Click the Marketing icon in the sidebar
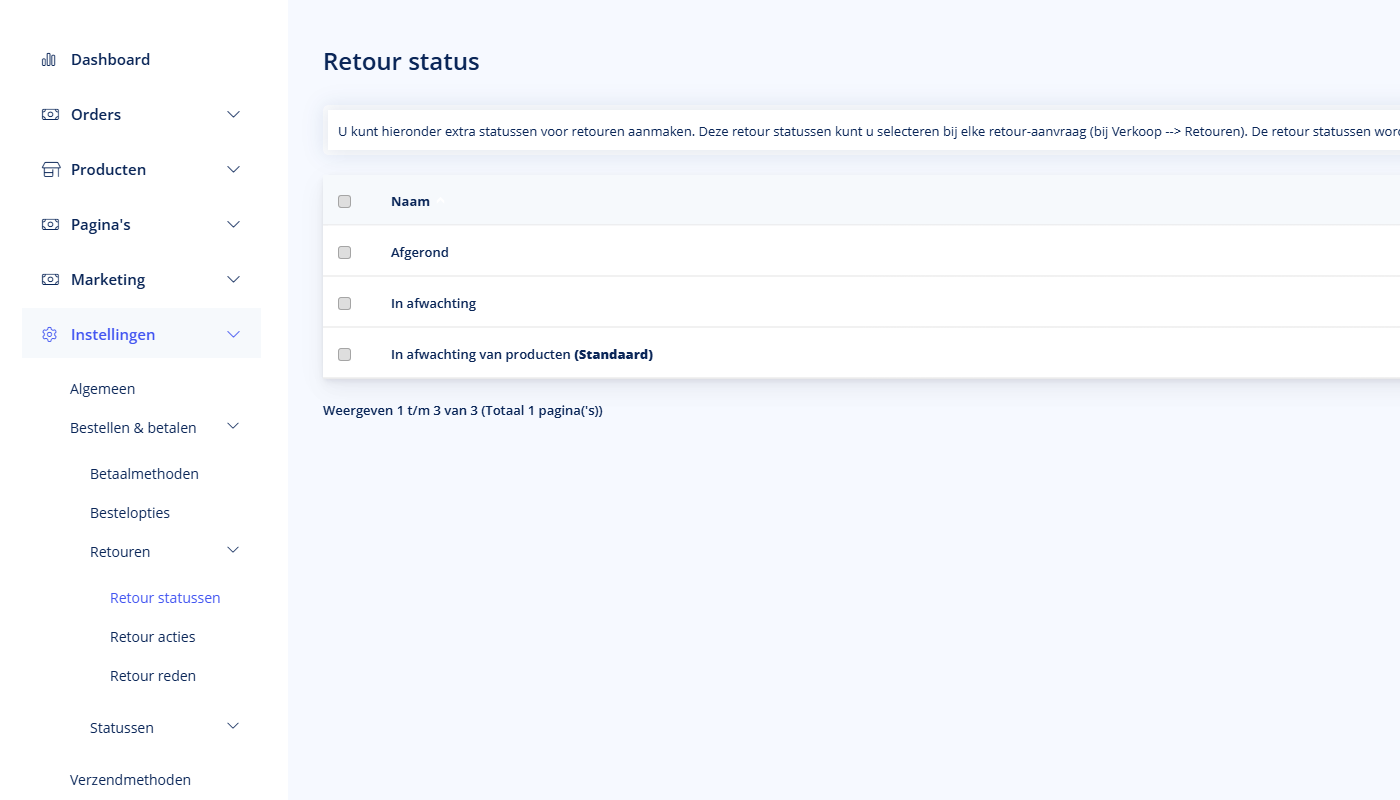The width and height of the screenshot is (1400, 800). click(50, 279)
